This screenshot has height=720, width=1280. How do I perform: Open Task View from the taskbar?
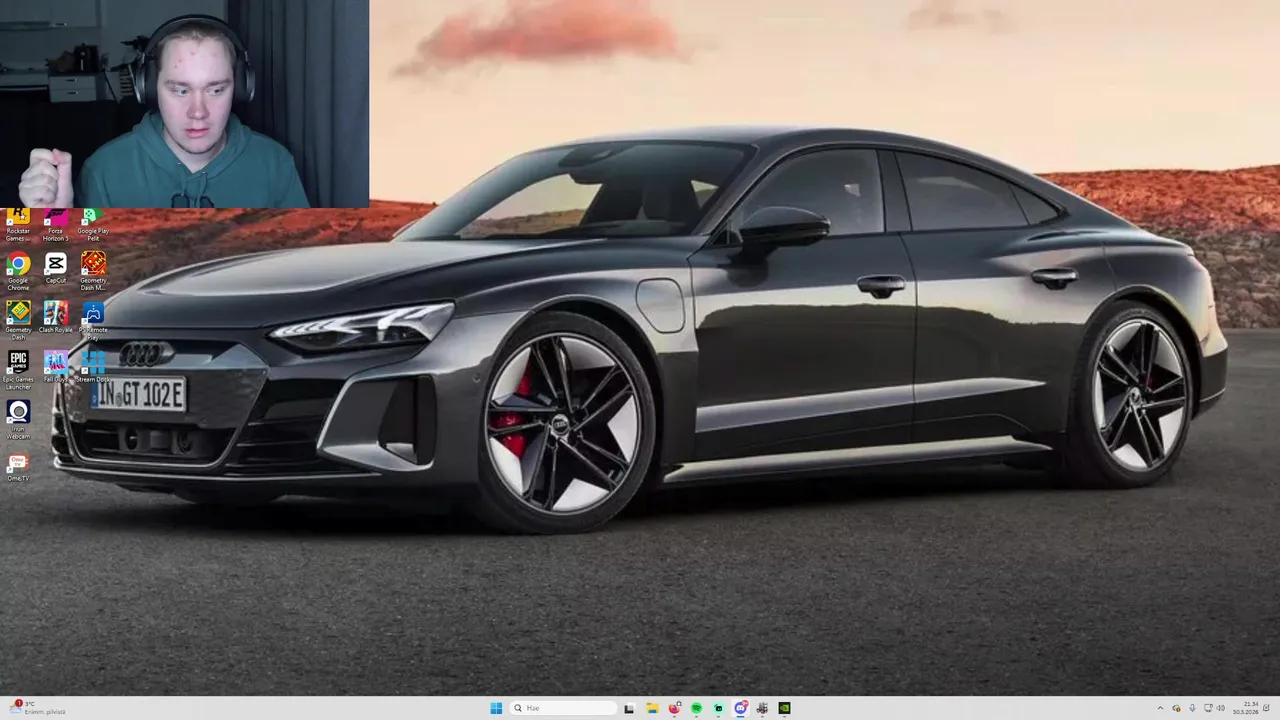[x=629, y=708]
